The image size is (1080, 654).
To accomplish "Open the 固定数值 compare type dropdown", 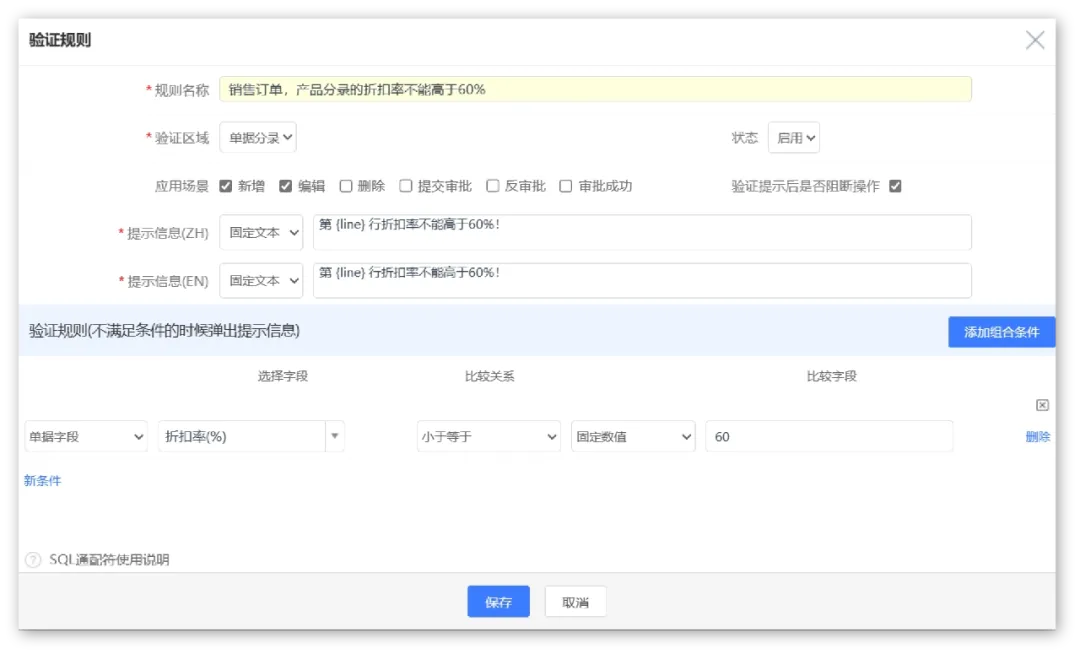I will point(633,436).
